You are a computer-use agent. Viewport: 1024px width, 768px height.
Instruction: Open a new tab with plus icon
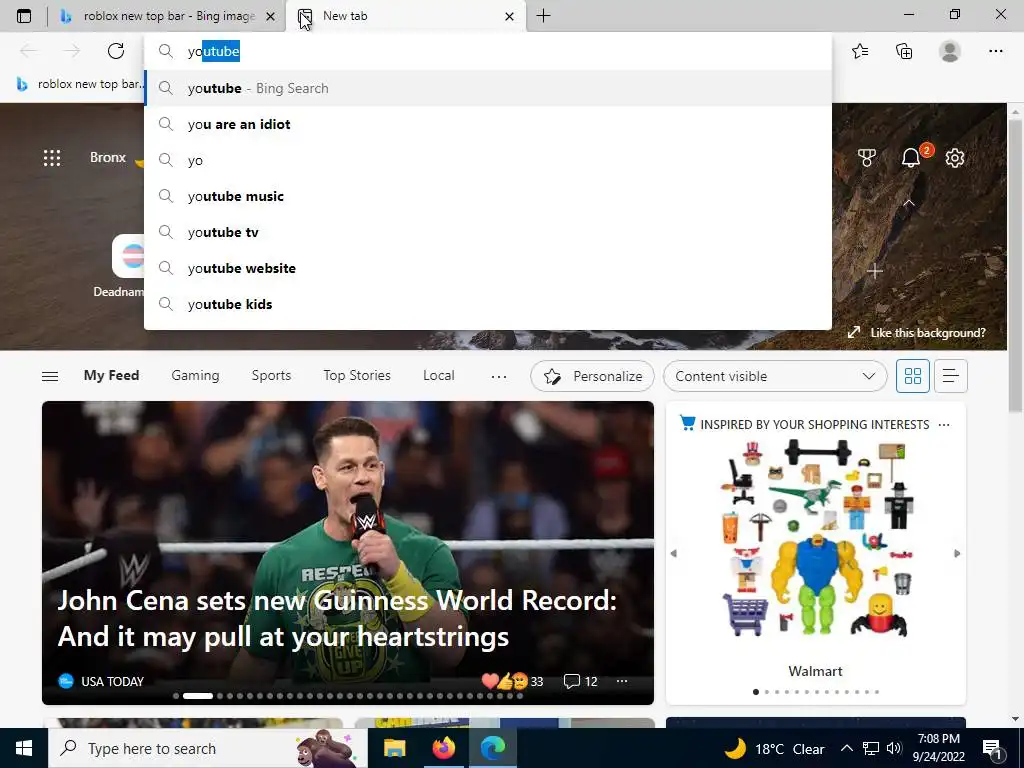[543, 16]
